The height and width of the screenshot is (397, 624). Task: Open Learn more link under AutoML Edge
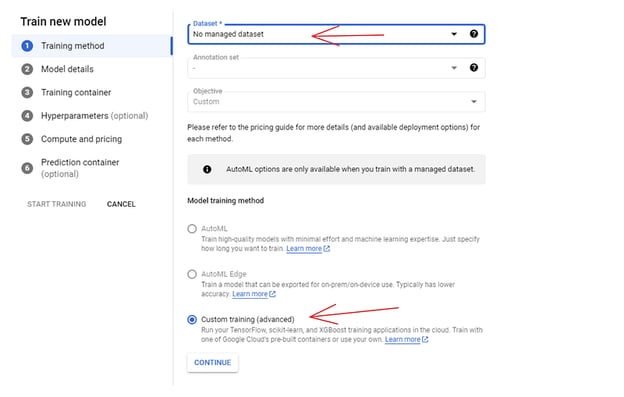[x=250, y=294]
